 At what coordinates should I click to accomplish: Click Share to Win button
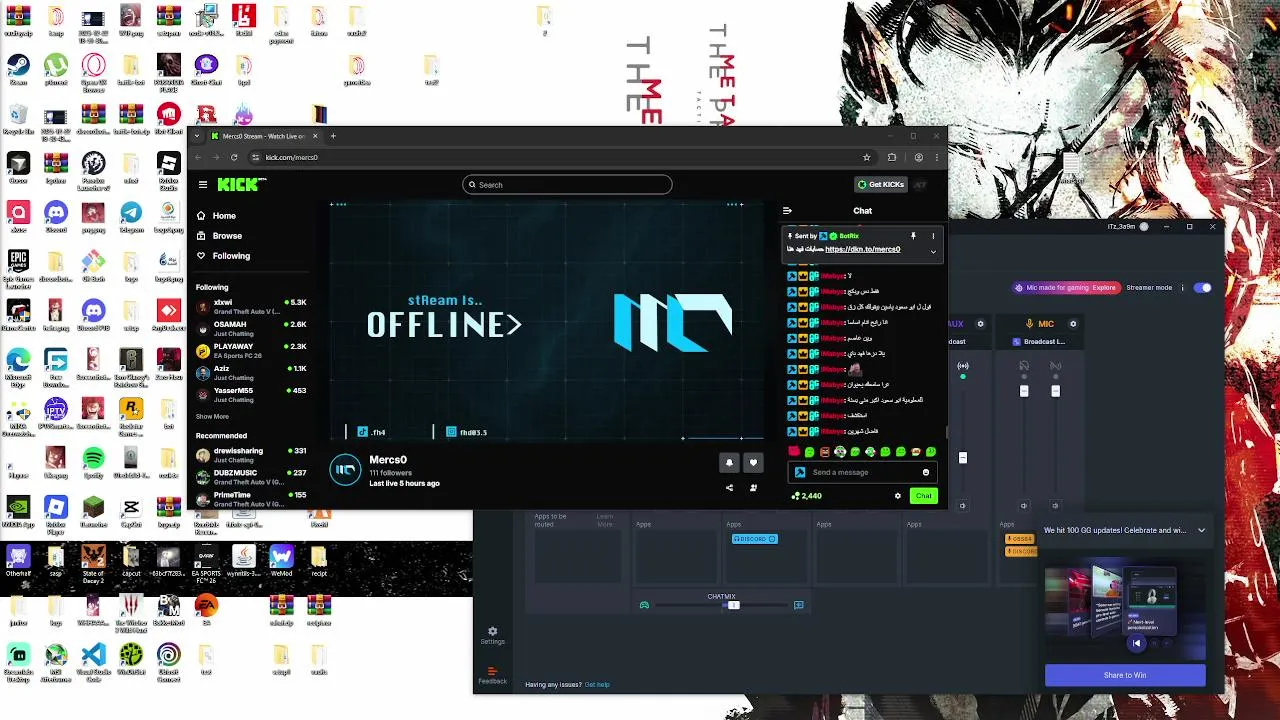pos(1125,675)
